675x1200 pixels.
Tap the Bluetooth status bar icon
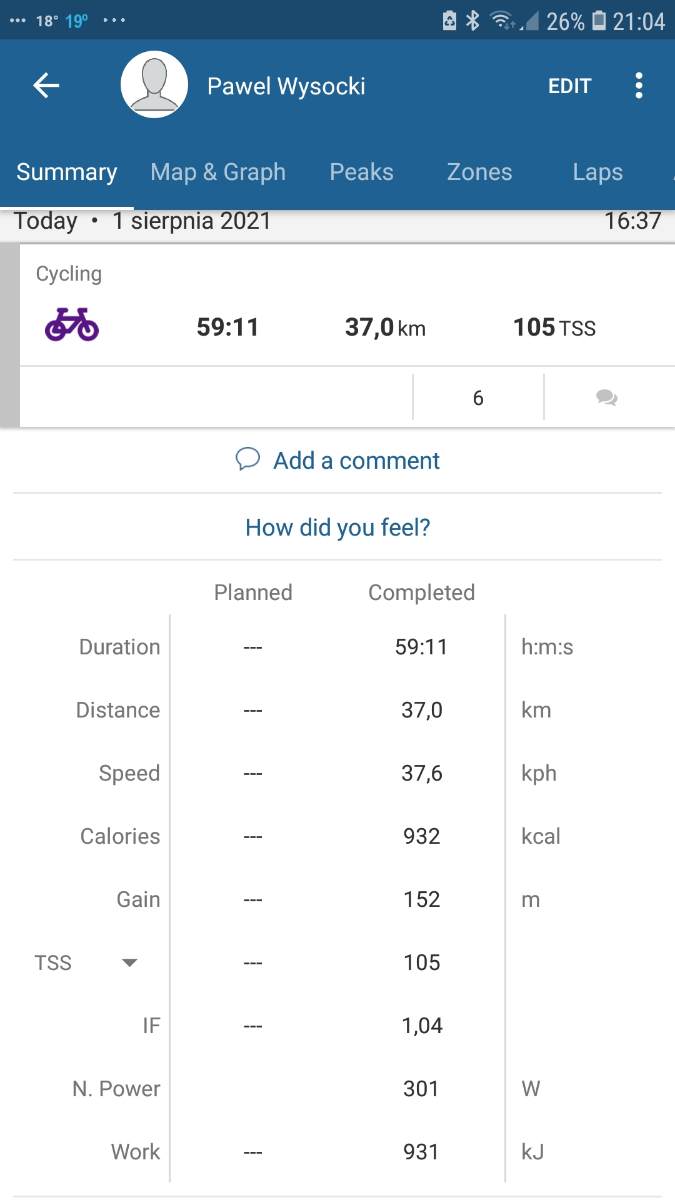473,20
